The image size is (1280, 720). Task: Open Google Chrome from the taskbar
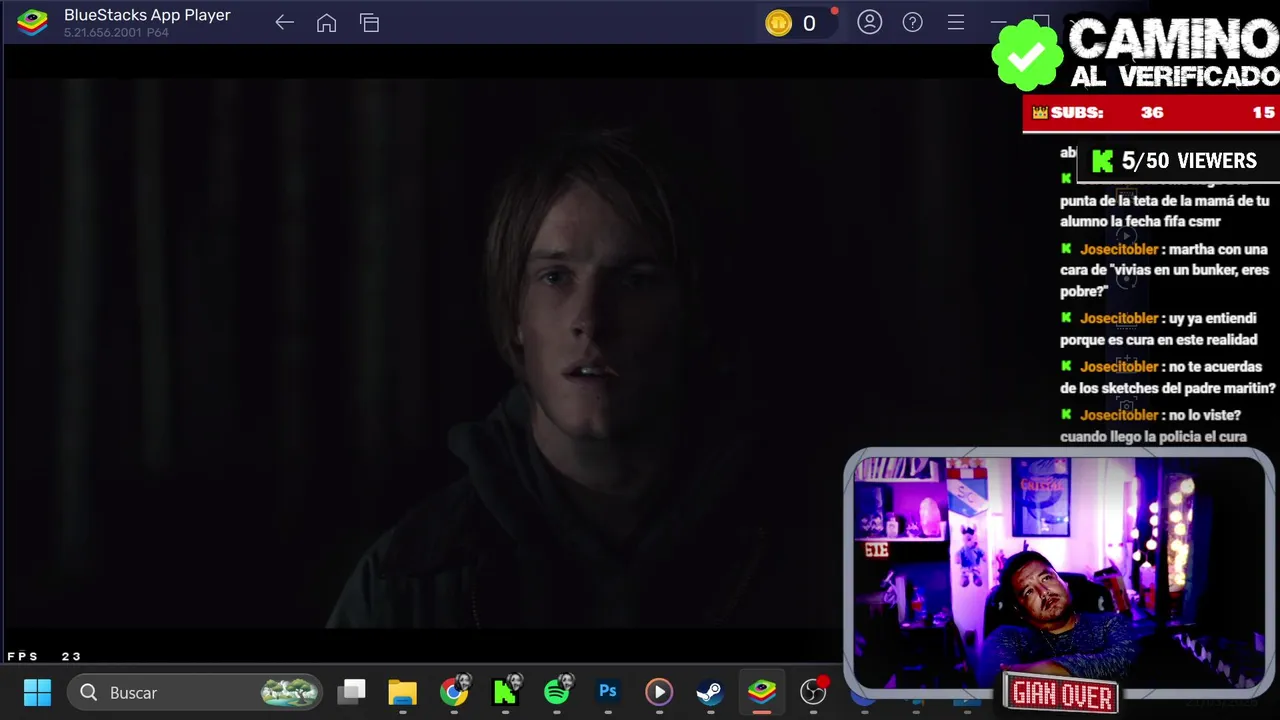(x=454, y=692)
